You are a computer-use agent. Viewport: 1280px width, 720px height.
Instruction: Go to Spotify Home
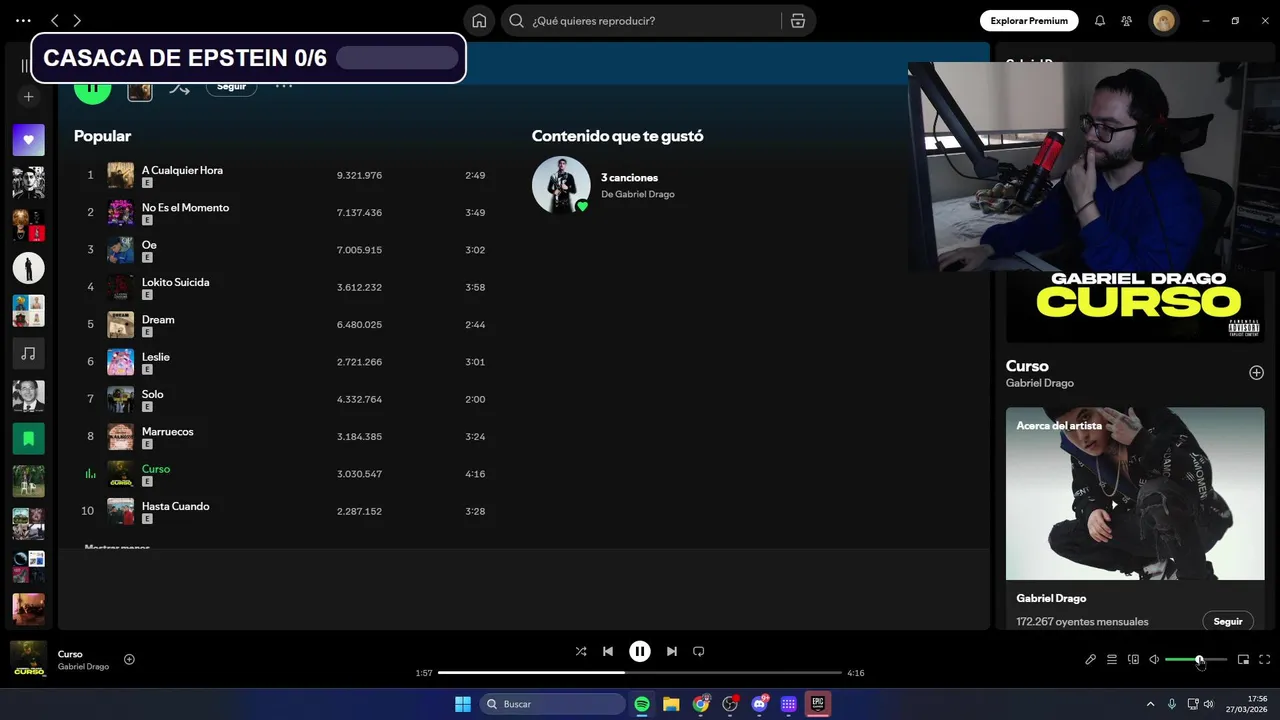479,21
